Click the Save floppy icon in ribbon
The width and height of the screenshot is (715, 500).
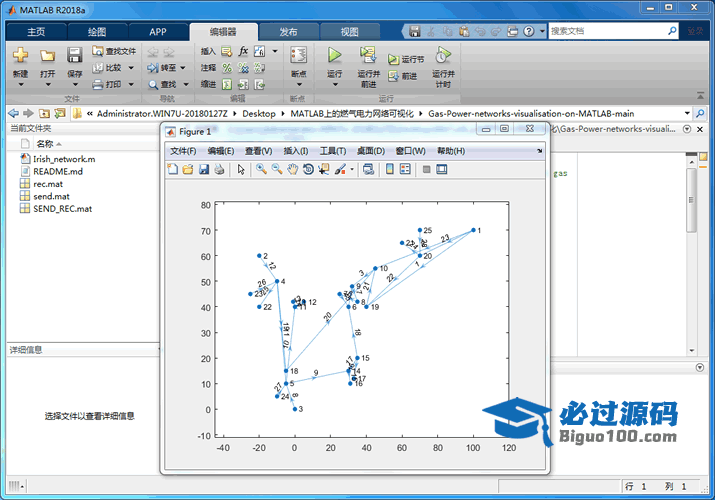pyautogui.click(x=75, y=55)
